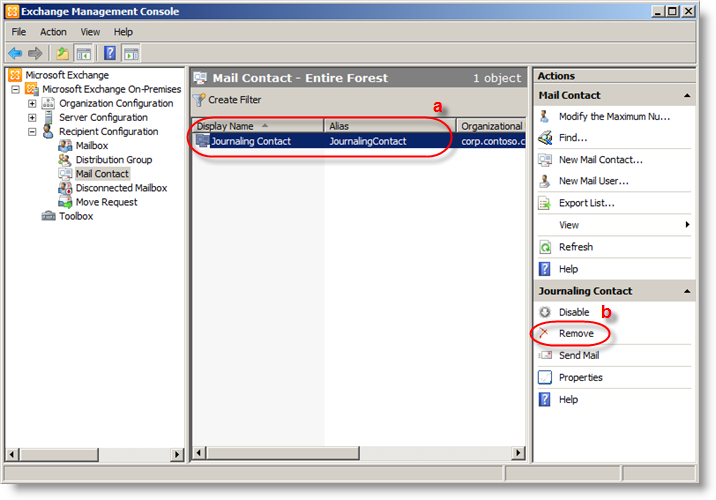Collapse the Recipient Configuration tree node
The width and height of the screenshot is (716, 500).
pyautogui.click(x=32, y=132)
